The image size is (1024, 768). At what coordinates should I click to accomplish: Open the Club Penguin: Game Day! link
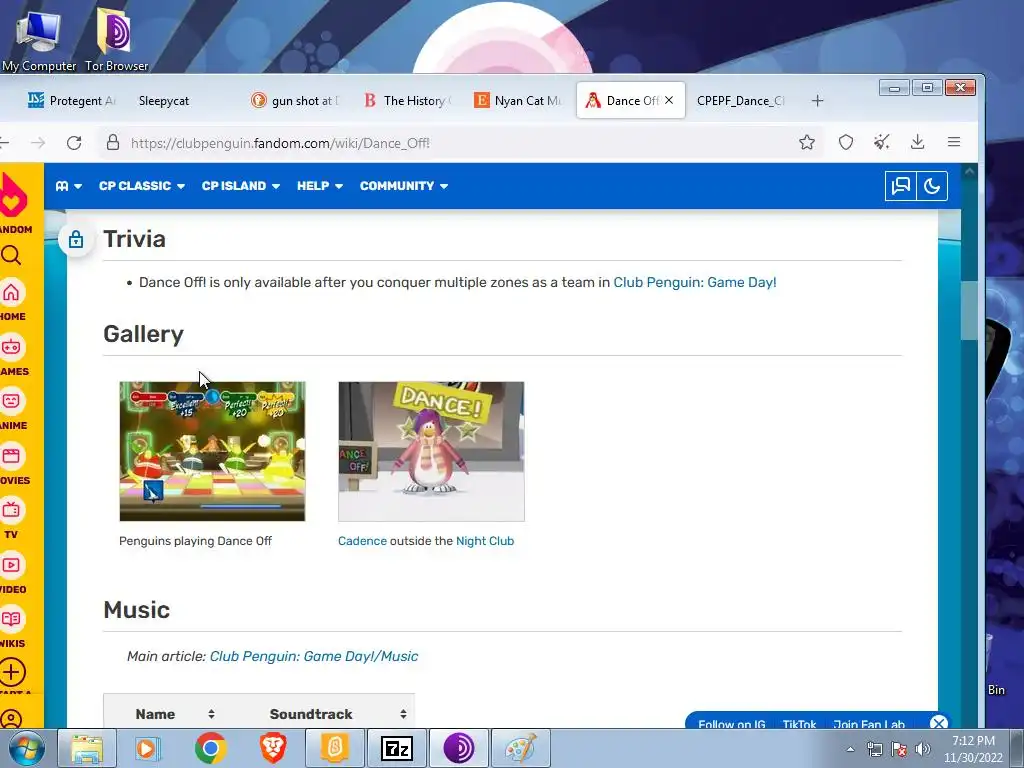click(x=695, y=282)
